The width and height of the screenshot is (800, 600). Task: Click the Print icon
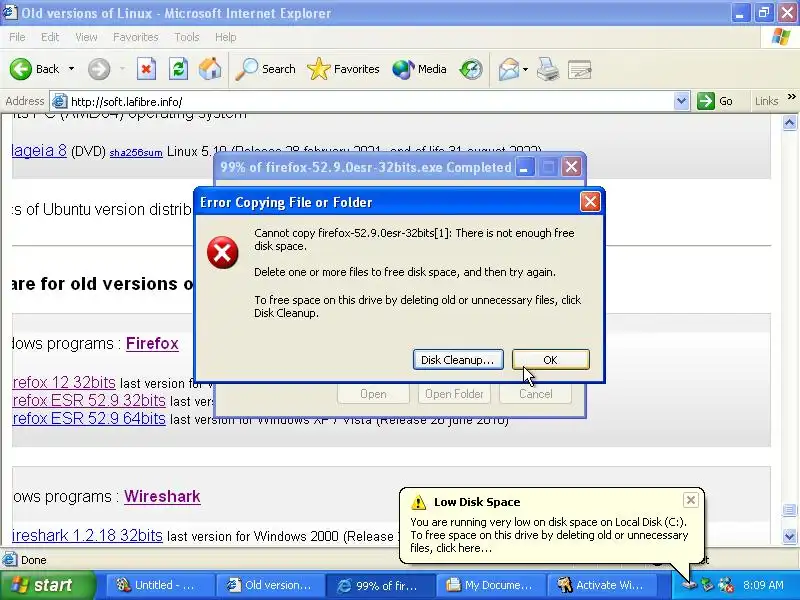547,69
